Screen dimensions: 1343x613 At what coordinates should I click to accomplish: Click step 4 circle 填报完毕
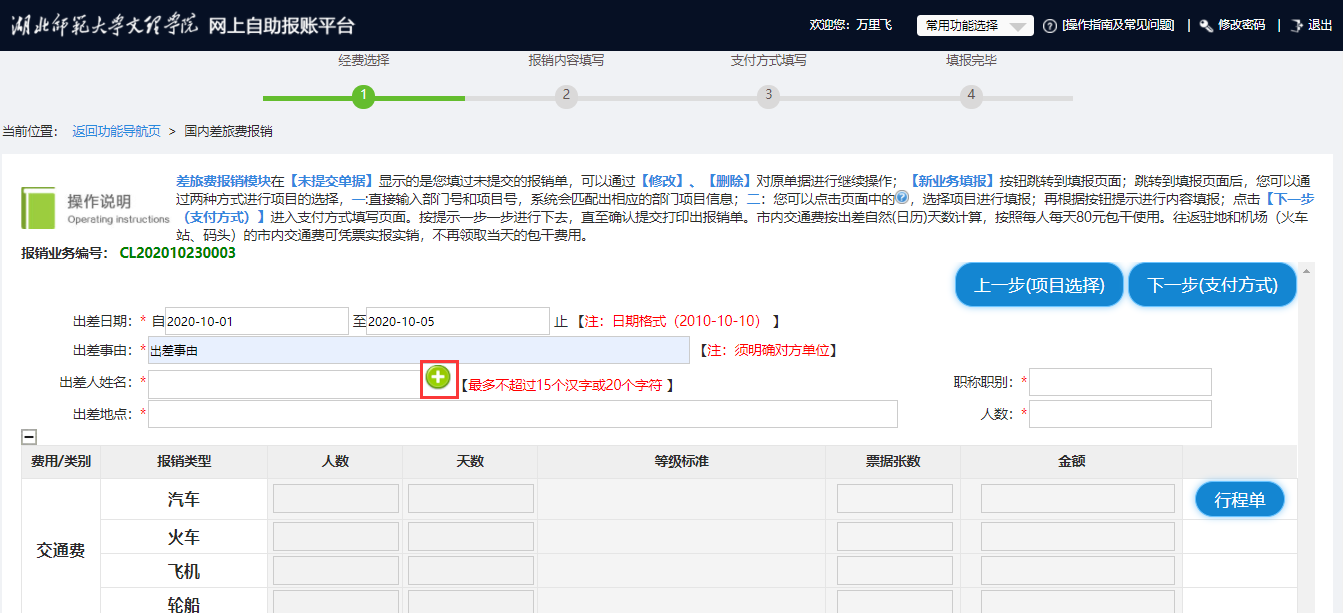click(x=970, y=96)
